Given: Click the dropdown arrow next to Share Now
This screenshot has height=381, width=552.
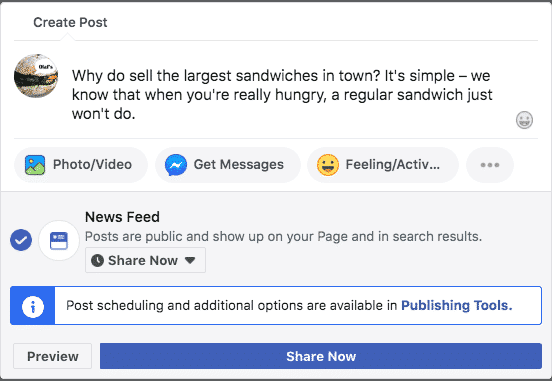Looking at the screenshot, I should [x=190, y=261].
